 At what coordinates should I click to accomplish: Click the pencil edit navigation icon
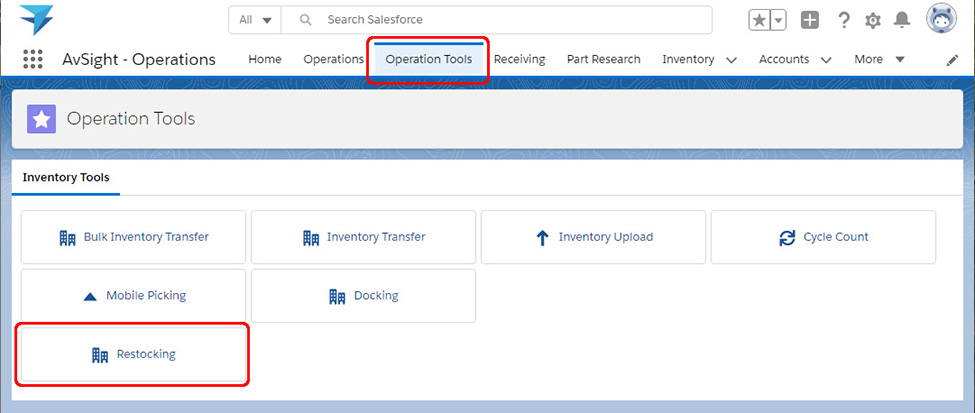click(x=952, y=60)
